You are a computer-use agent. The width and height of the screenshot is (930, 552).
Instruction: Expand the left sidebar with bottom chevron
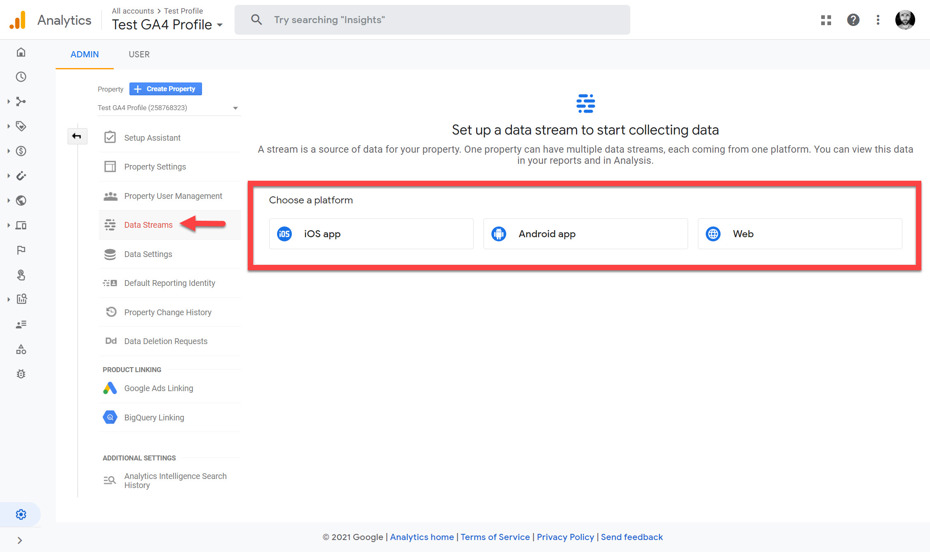20,540
